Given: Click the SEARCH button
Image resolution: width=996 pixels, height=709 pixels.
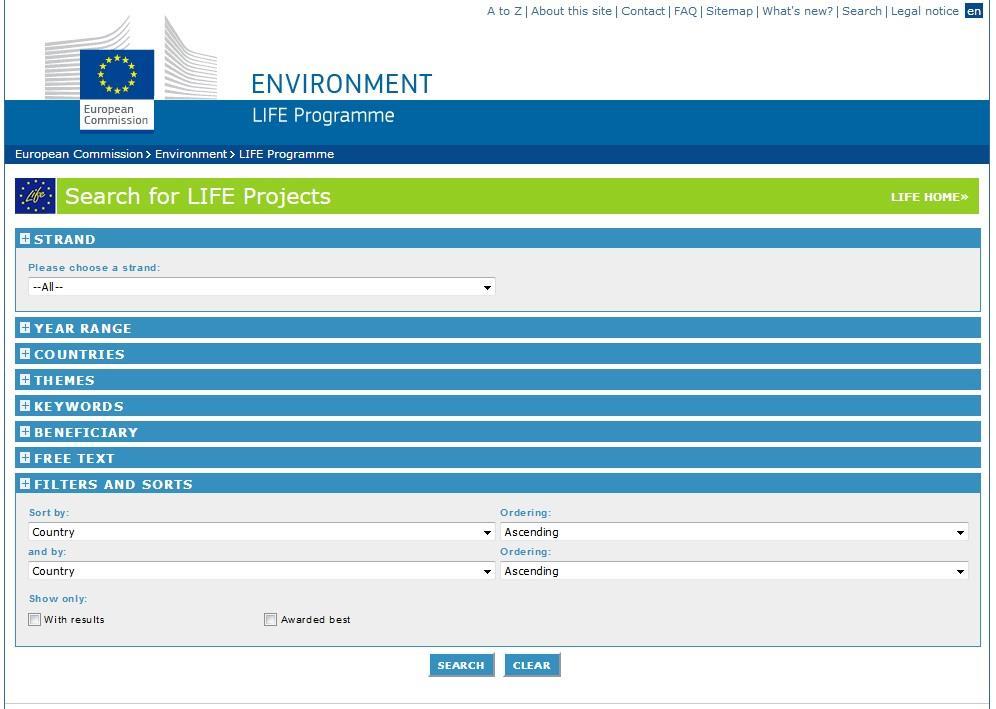Looking at the screenshot, I should click(461, 665).
